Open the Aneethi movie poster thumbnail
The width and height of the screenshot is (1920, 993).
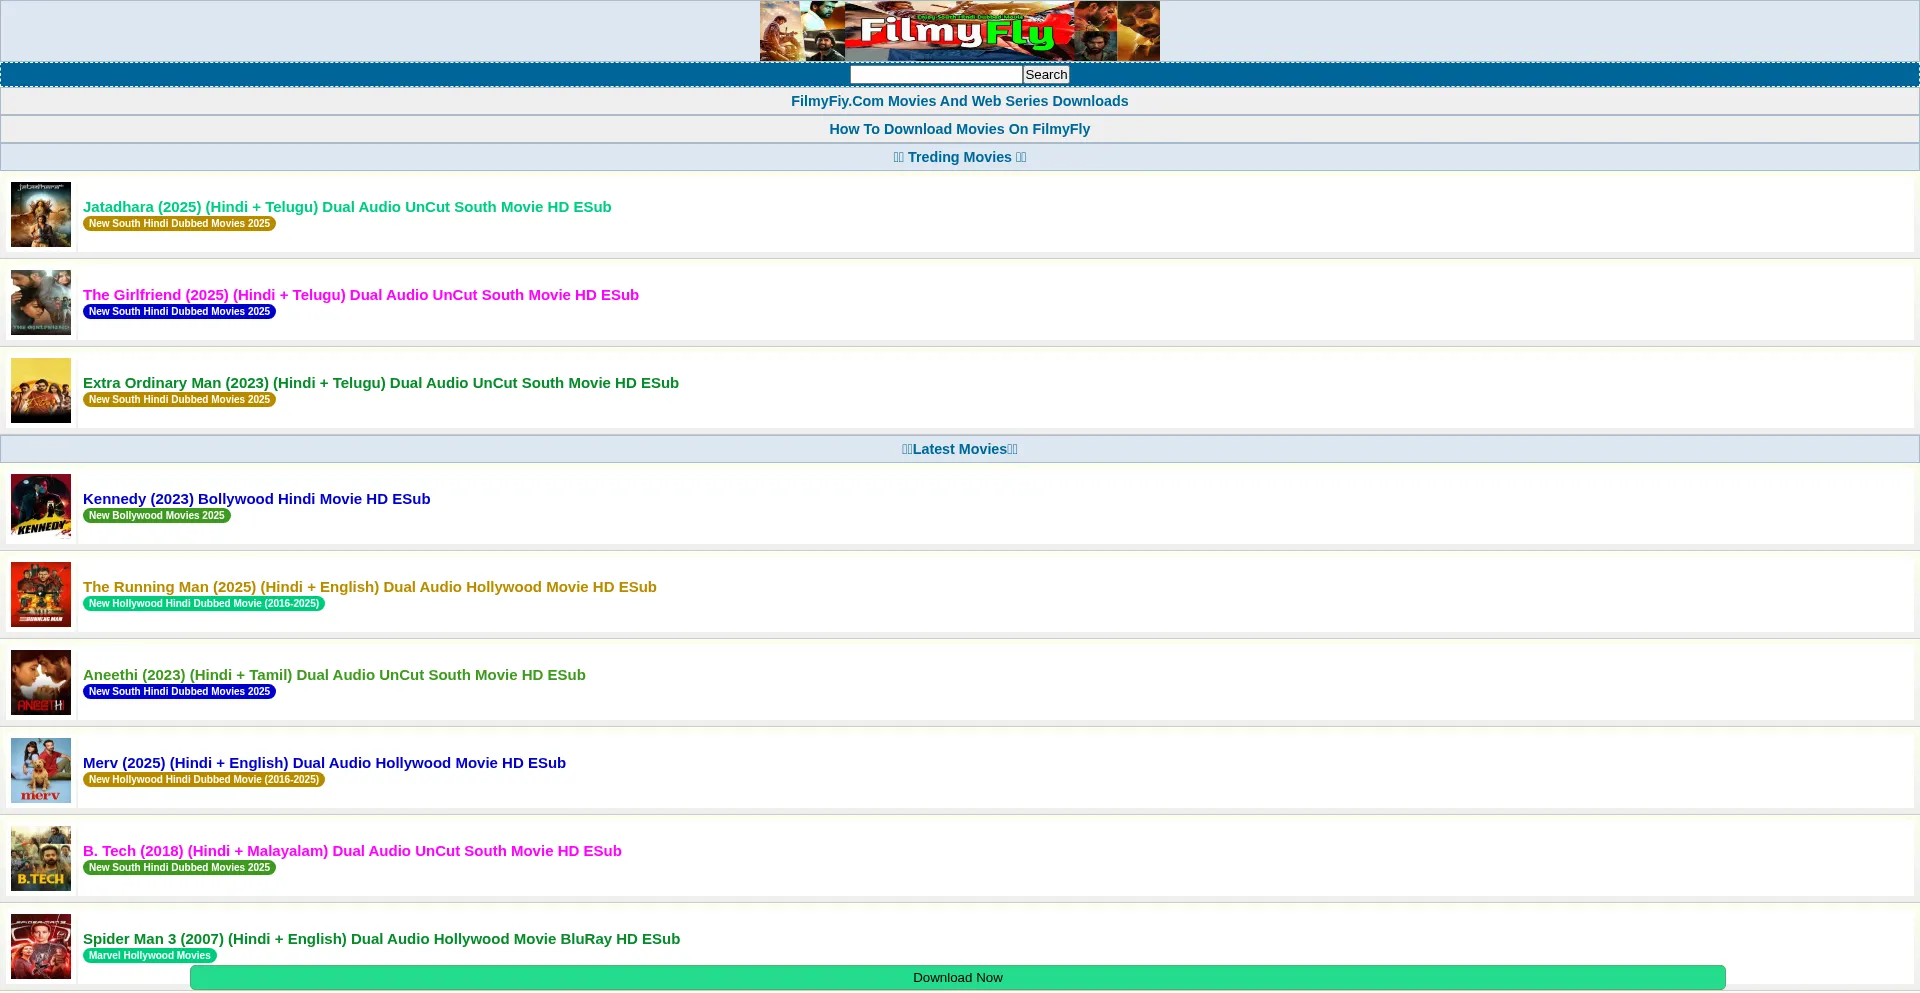pos(41,682)
